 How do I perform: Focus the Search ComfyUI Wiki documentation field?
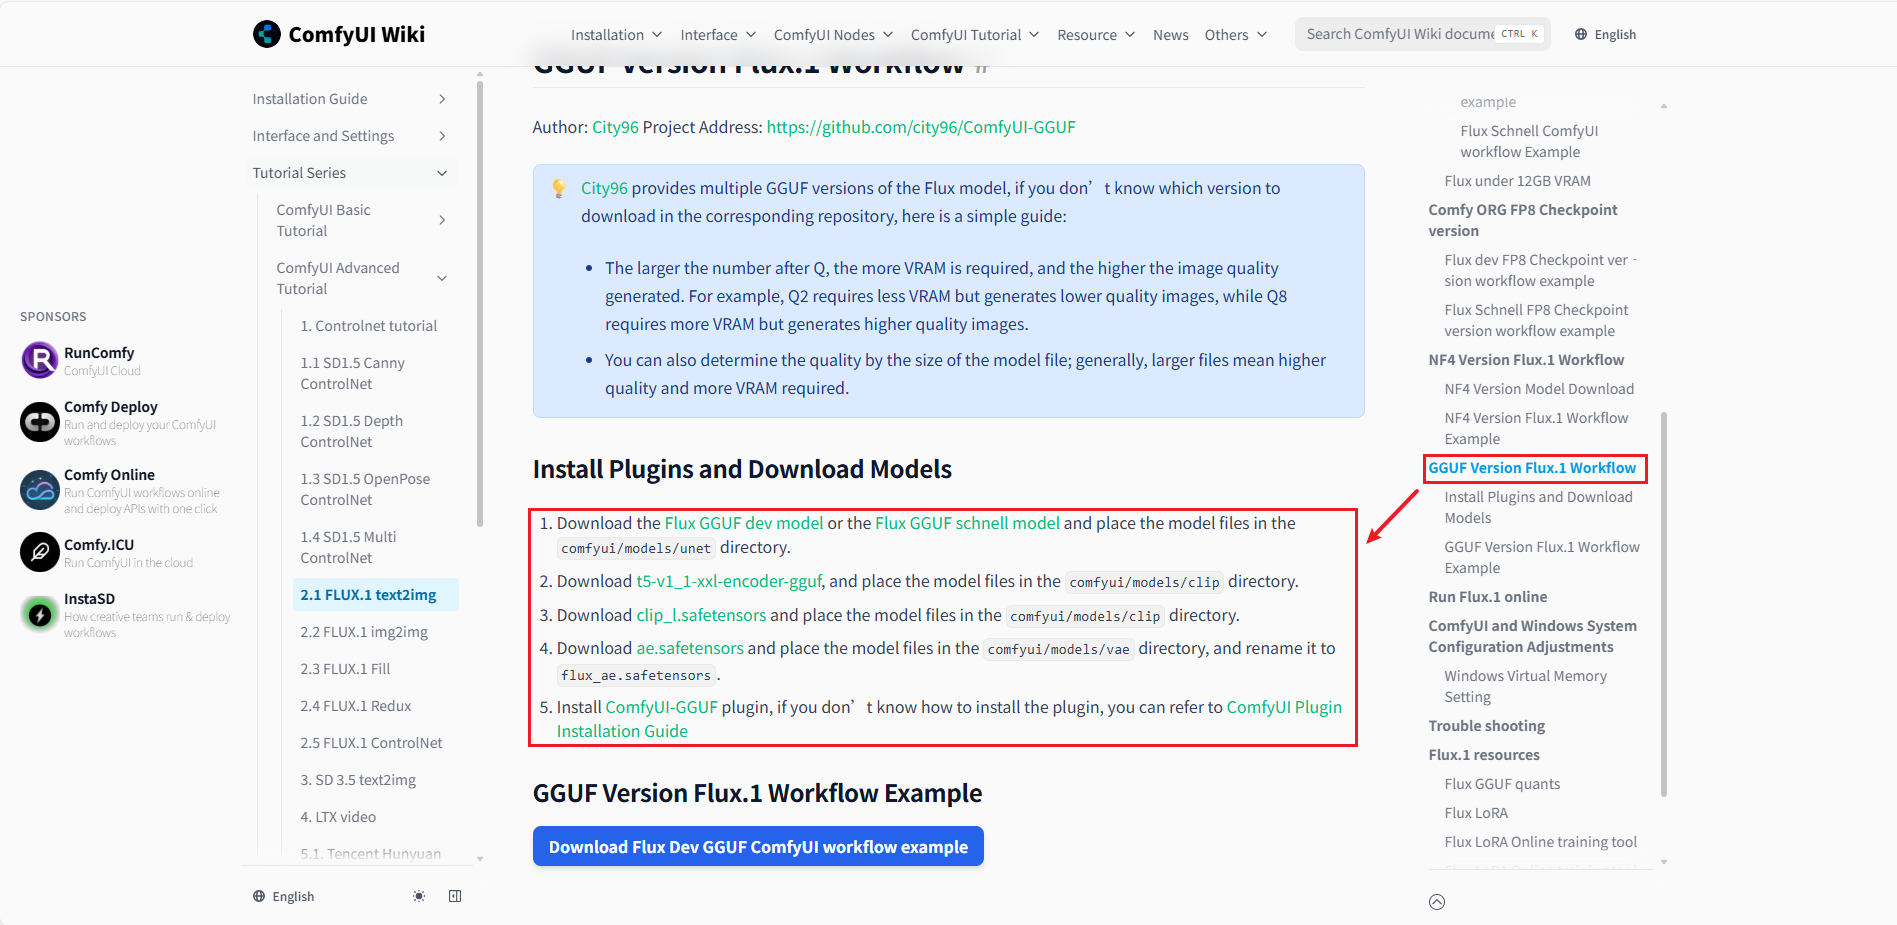1400,34
